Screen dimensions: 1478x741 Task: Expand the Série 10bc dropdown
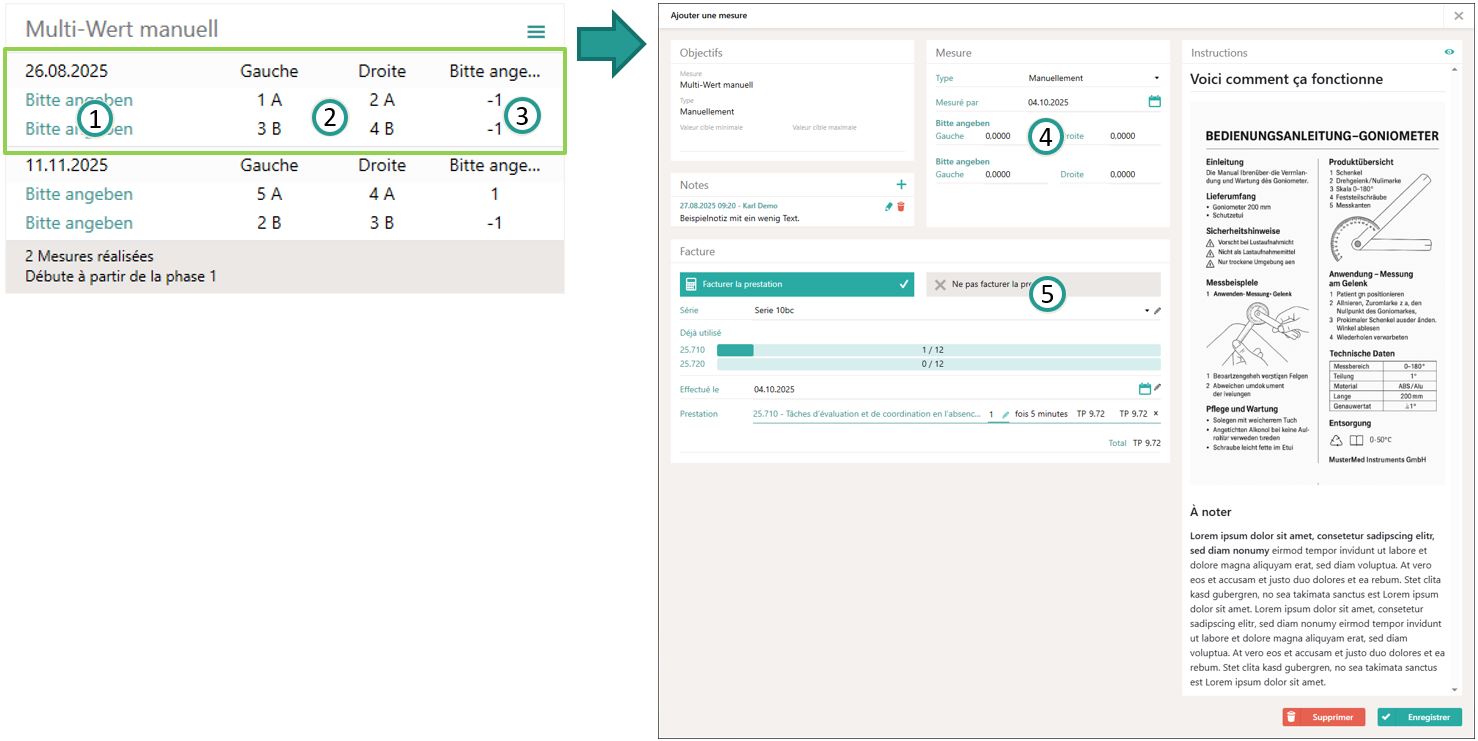point(1146,311)
